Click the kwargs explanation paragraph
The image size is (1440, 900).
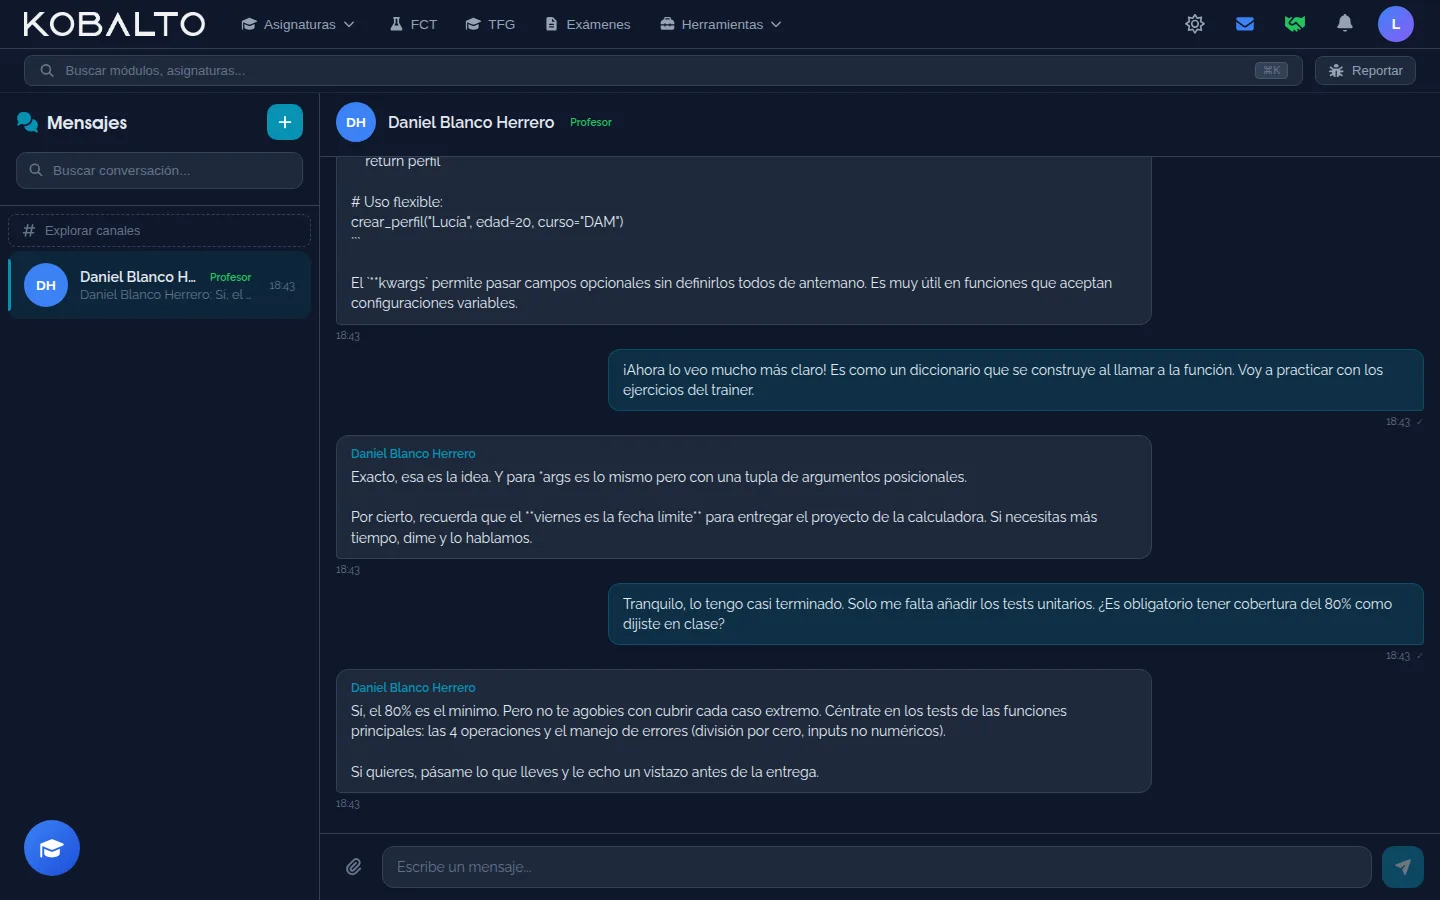click(731, 293)
